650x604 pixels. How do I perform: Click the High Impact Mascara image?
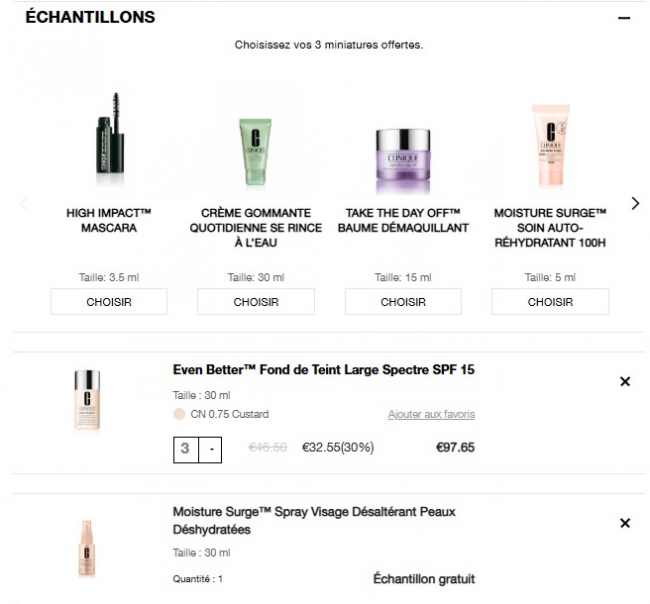108,140
